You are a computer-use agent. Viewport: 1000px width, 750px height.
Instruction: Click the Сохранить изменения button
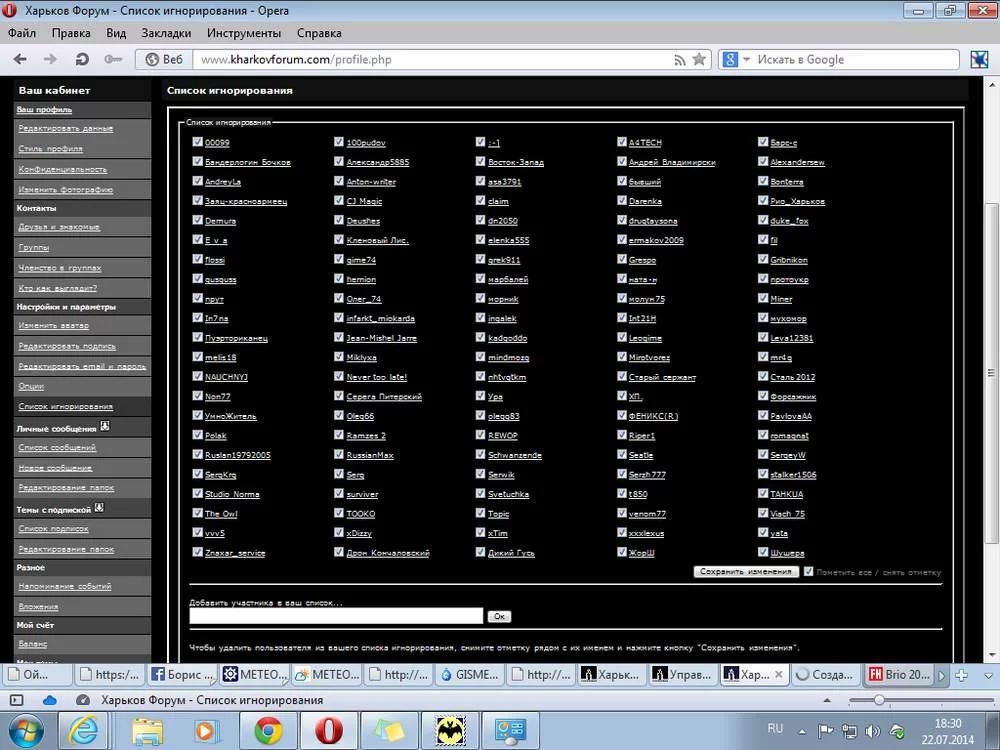pyautogui.click(x=746, y=572)
